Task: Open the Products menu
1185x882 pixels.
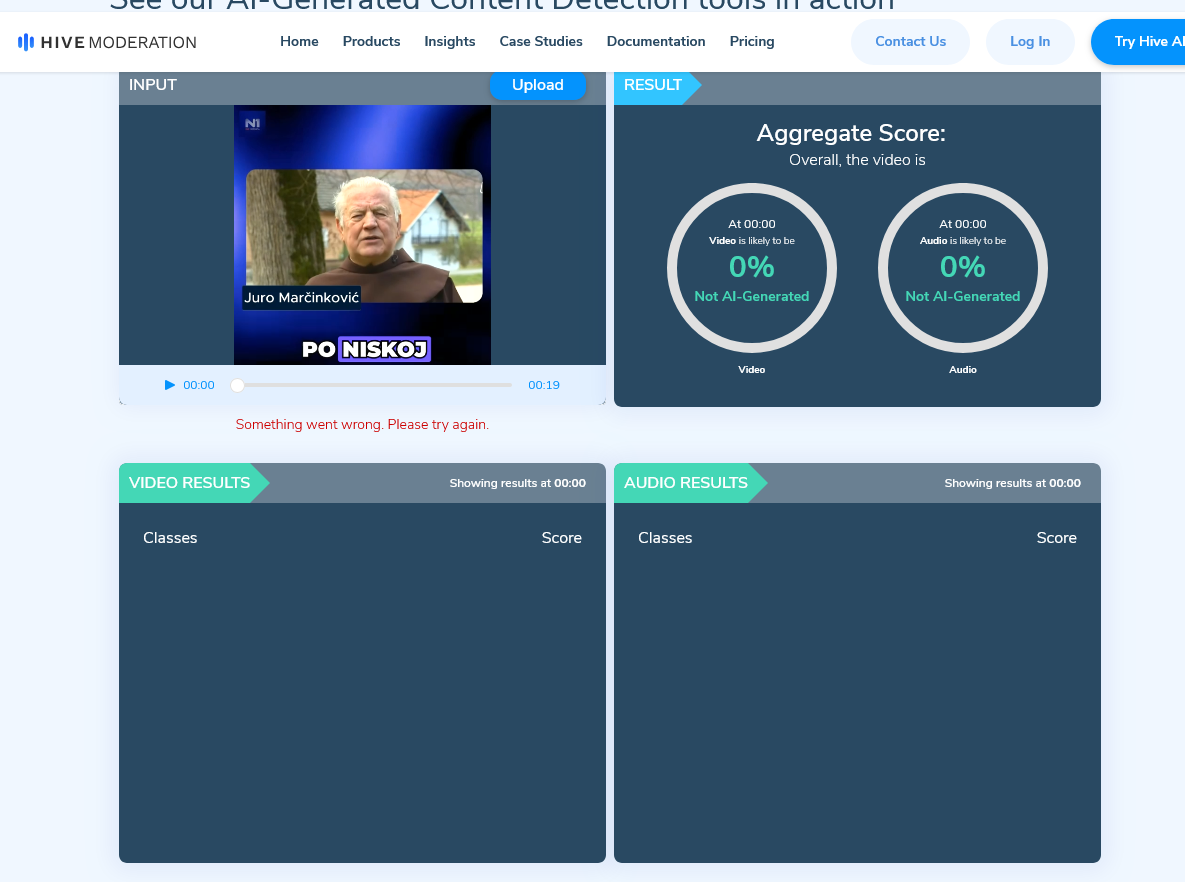Action: coord(371,41)
